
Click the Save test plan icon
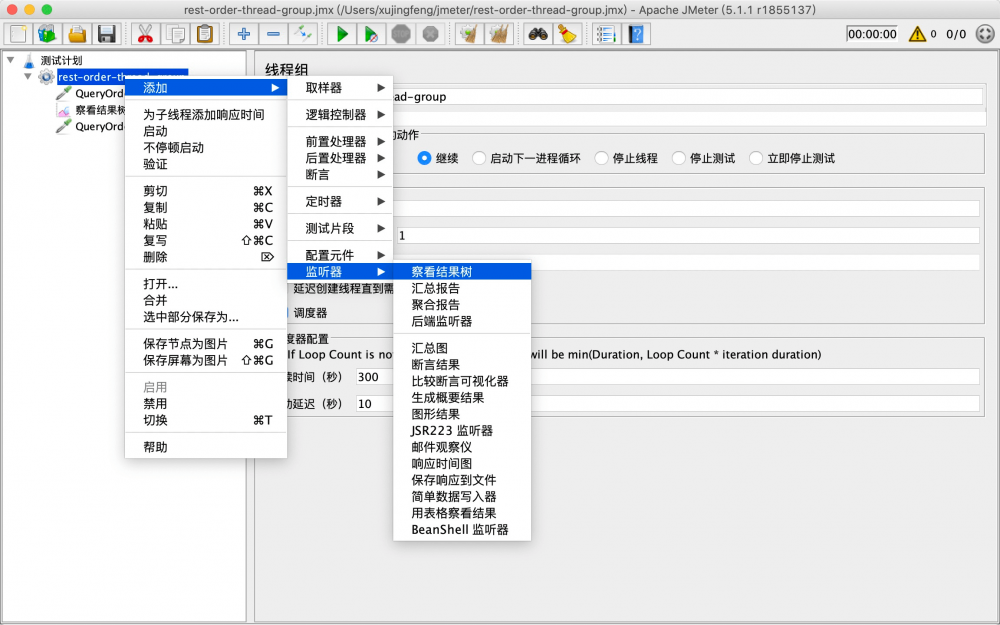click(105, 33)
